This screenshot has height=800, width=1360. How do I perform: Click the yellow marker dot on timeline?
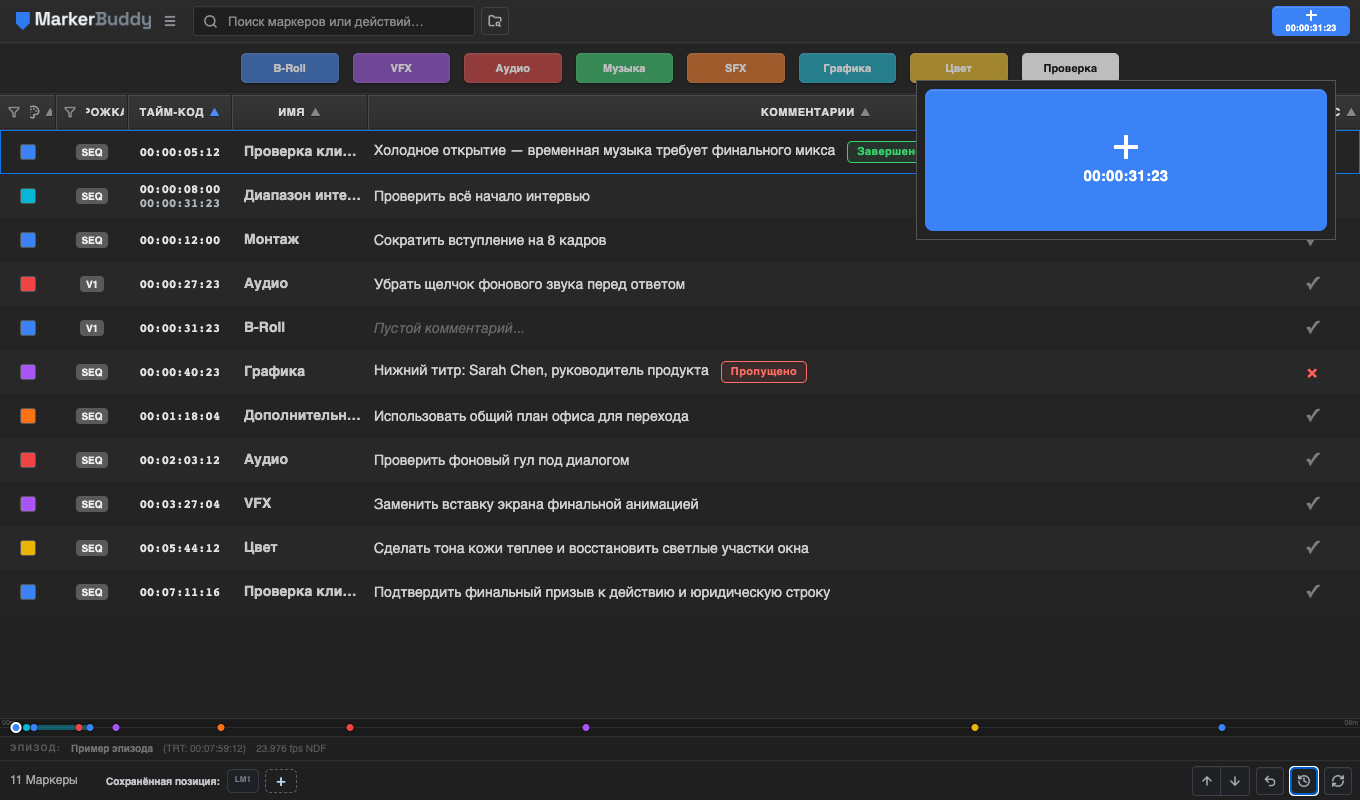point(975,727)
